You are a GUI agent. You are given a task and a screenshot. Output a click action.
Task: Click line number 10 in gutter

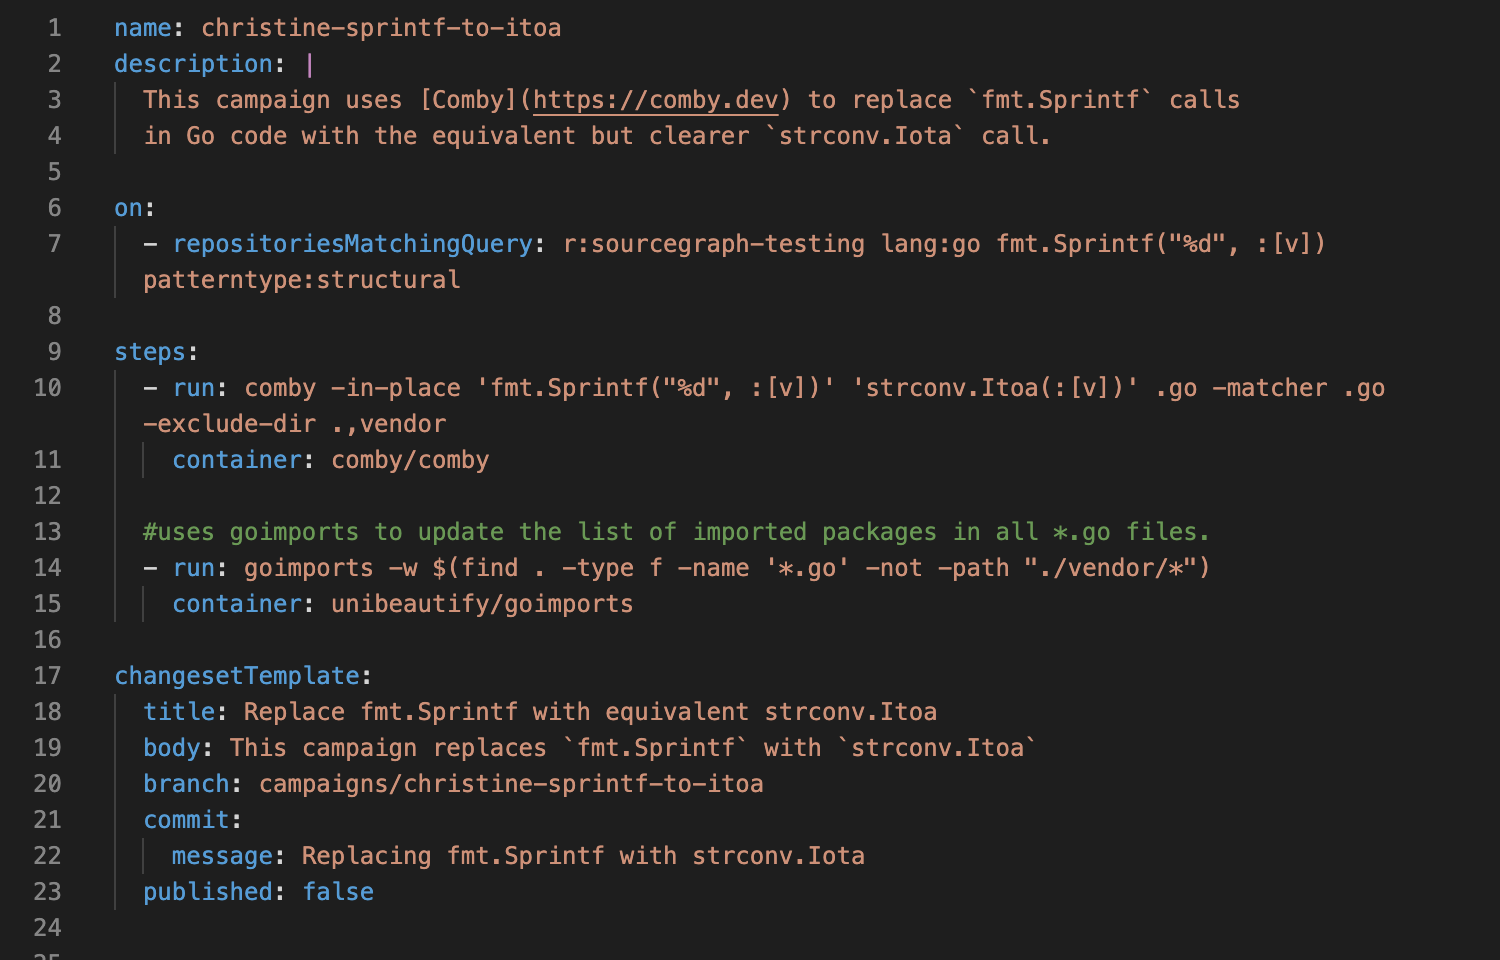point(47,388)
